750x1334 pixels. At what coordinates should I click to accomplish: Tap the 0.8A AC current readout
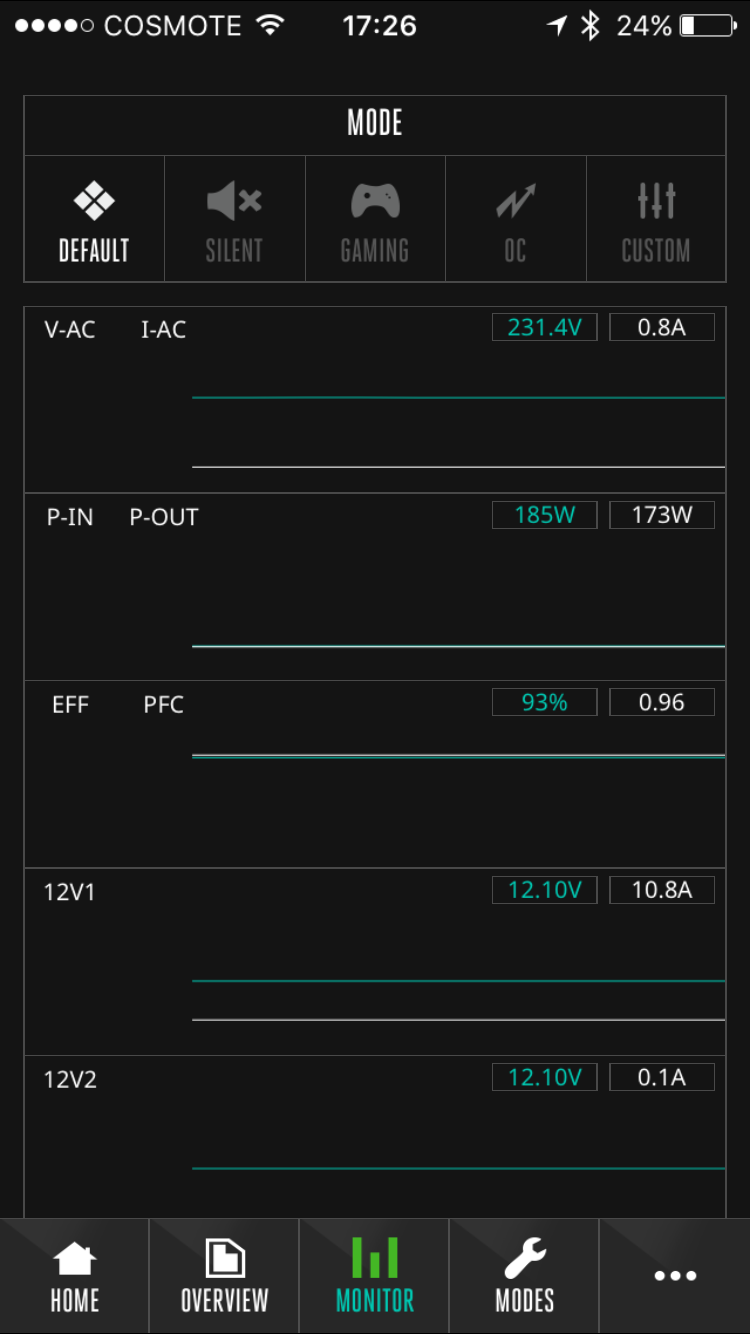(x=662, y=327)
